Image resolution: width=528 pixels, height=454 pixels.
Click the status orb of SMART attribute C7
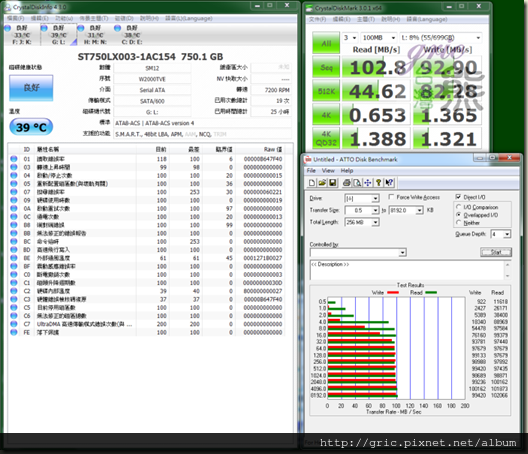click(x=14, y=324)
